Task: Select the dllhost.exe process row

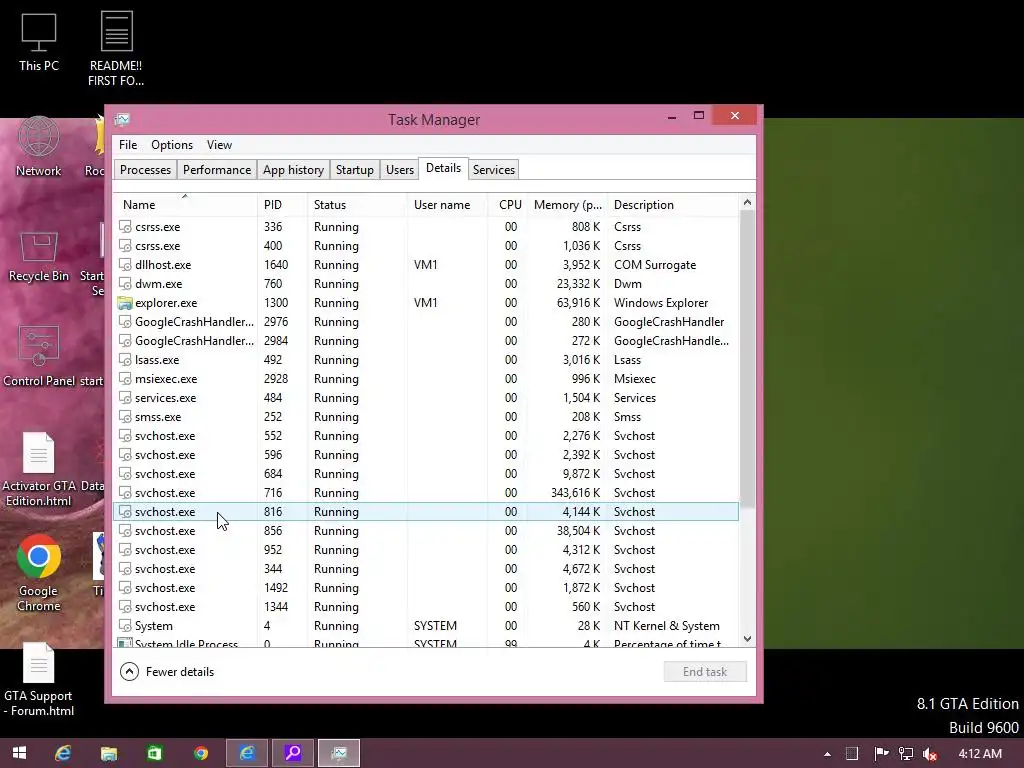Action: 426,264
